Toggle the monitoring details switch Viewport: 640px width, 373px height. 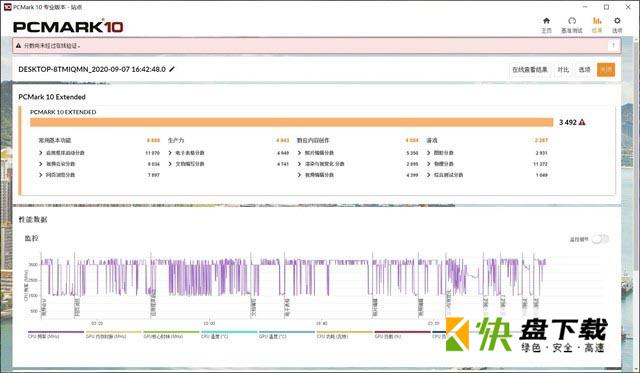pyautogui.click(x=600, y=239)
